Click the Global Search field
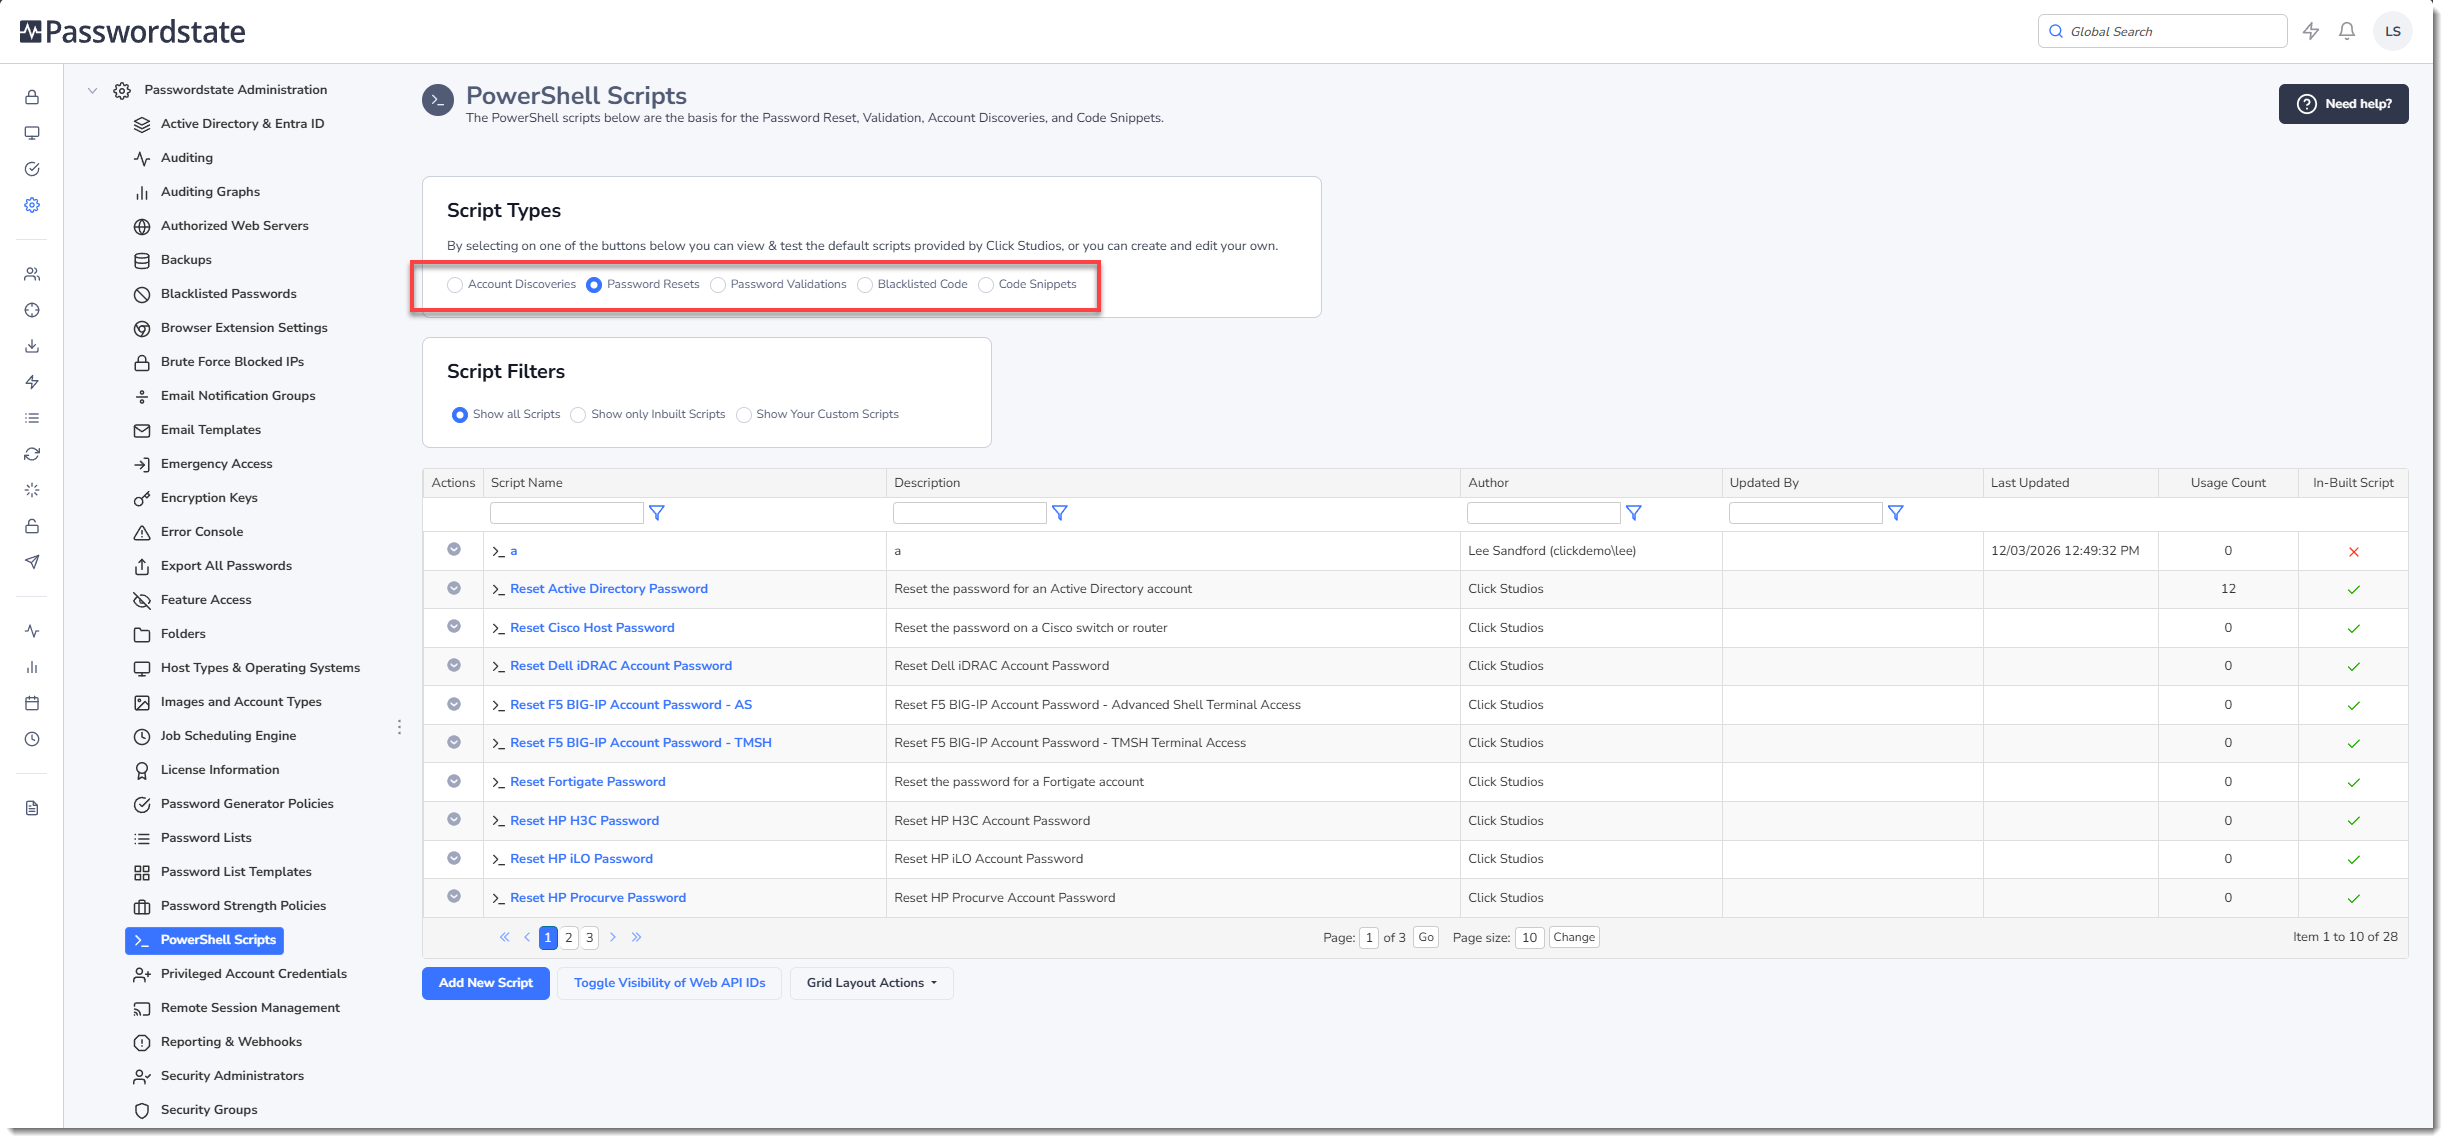This screenshot has width=2448, height=1143. 2163,31
